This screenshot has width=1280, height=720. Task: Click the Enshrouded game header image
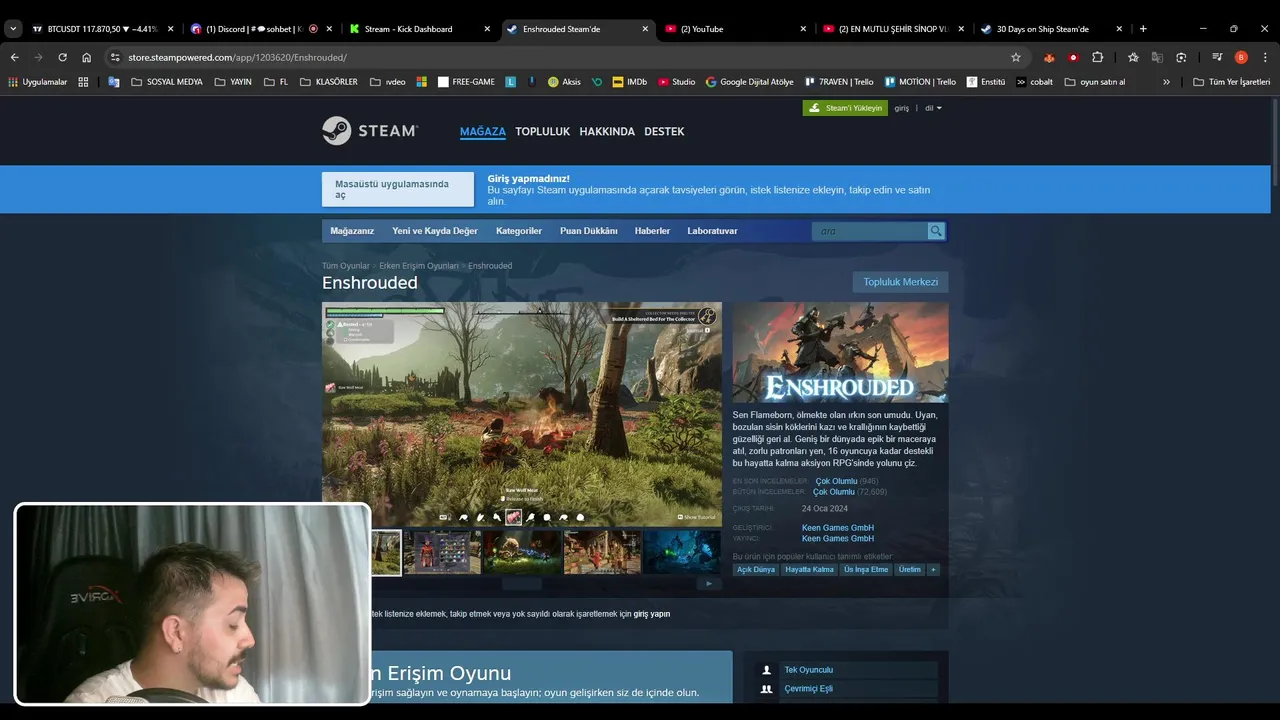pos(840,352)
